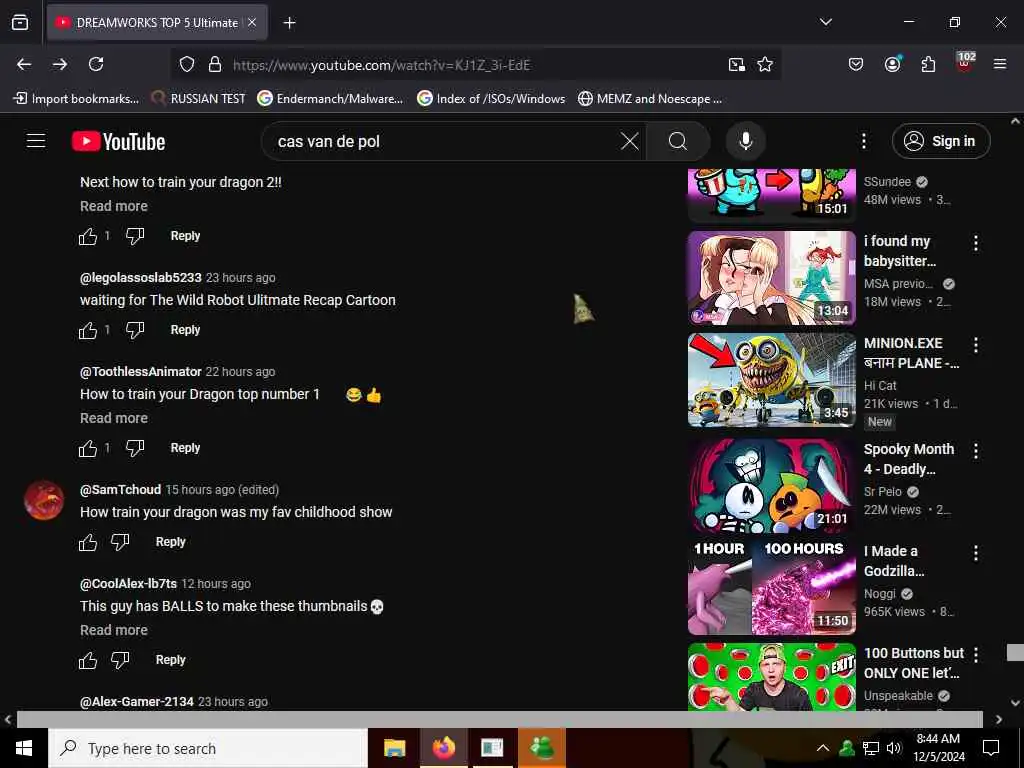
Task: Click the vertical page scrollbar thumb
Action: [1015, 652]
